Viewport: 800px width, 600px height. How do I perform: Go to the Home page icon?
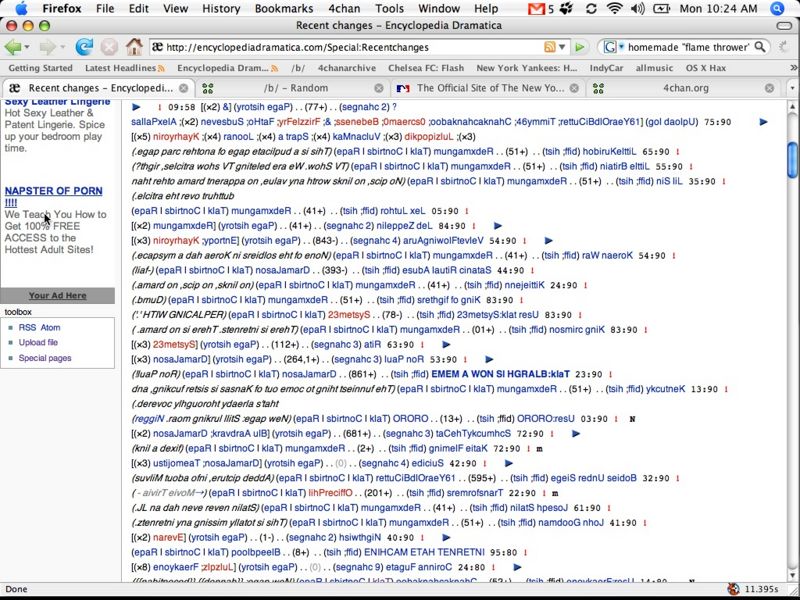134,47
